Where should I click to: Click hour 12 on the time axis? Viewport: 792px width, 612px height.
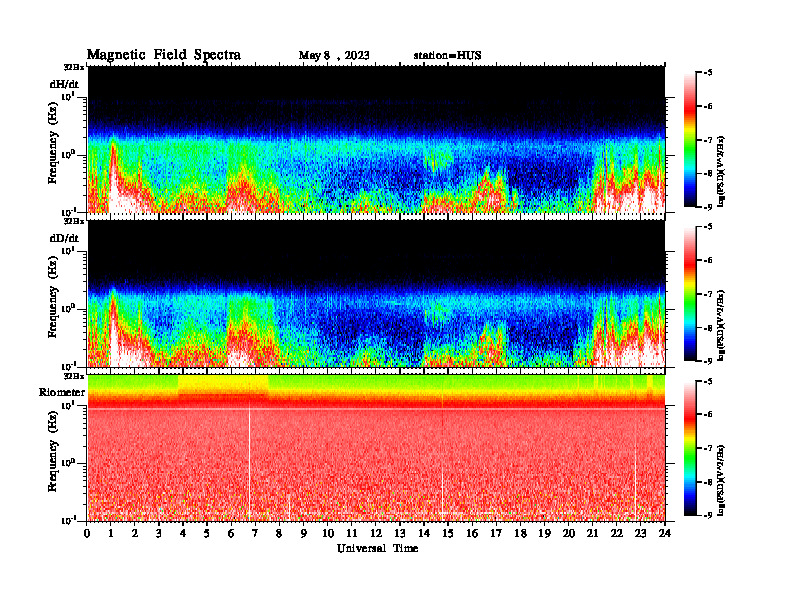376,533
